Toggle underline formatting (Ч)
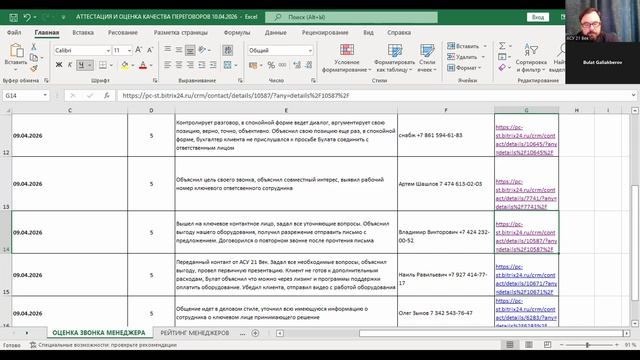This screenshot has height=360, width=640. [81, 65]
